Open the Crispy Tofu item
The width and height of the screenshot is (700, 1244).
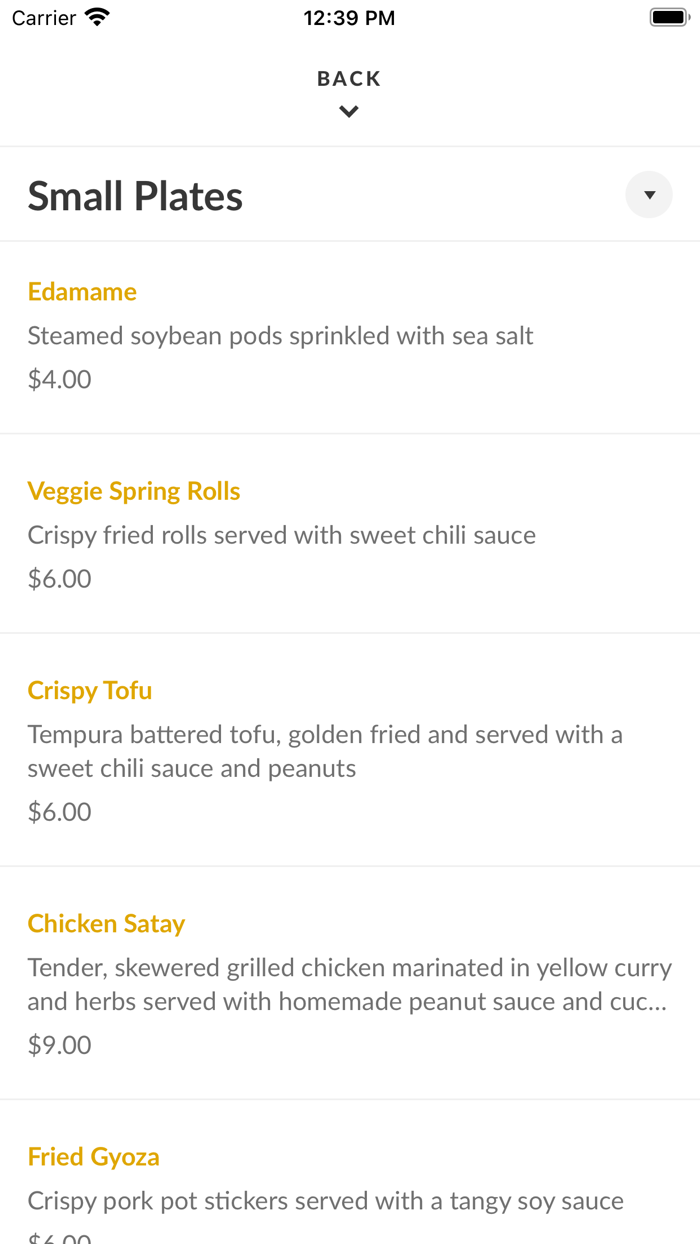(90, 690)
